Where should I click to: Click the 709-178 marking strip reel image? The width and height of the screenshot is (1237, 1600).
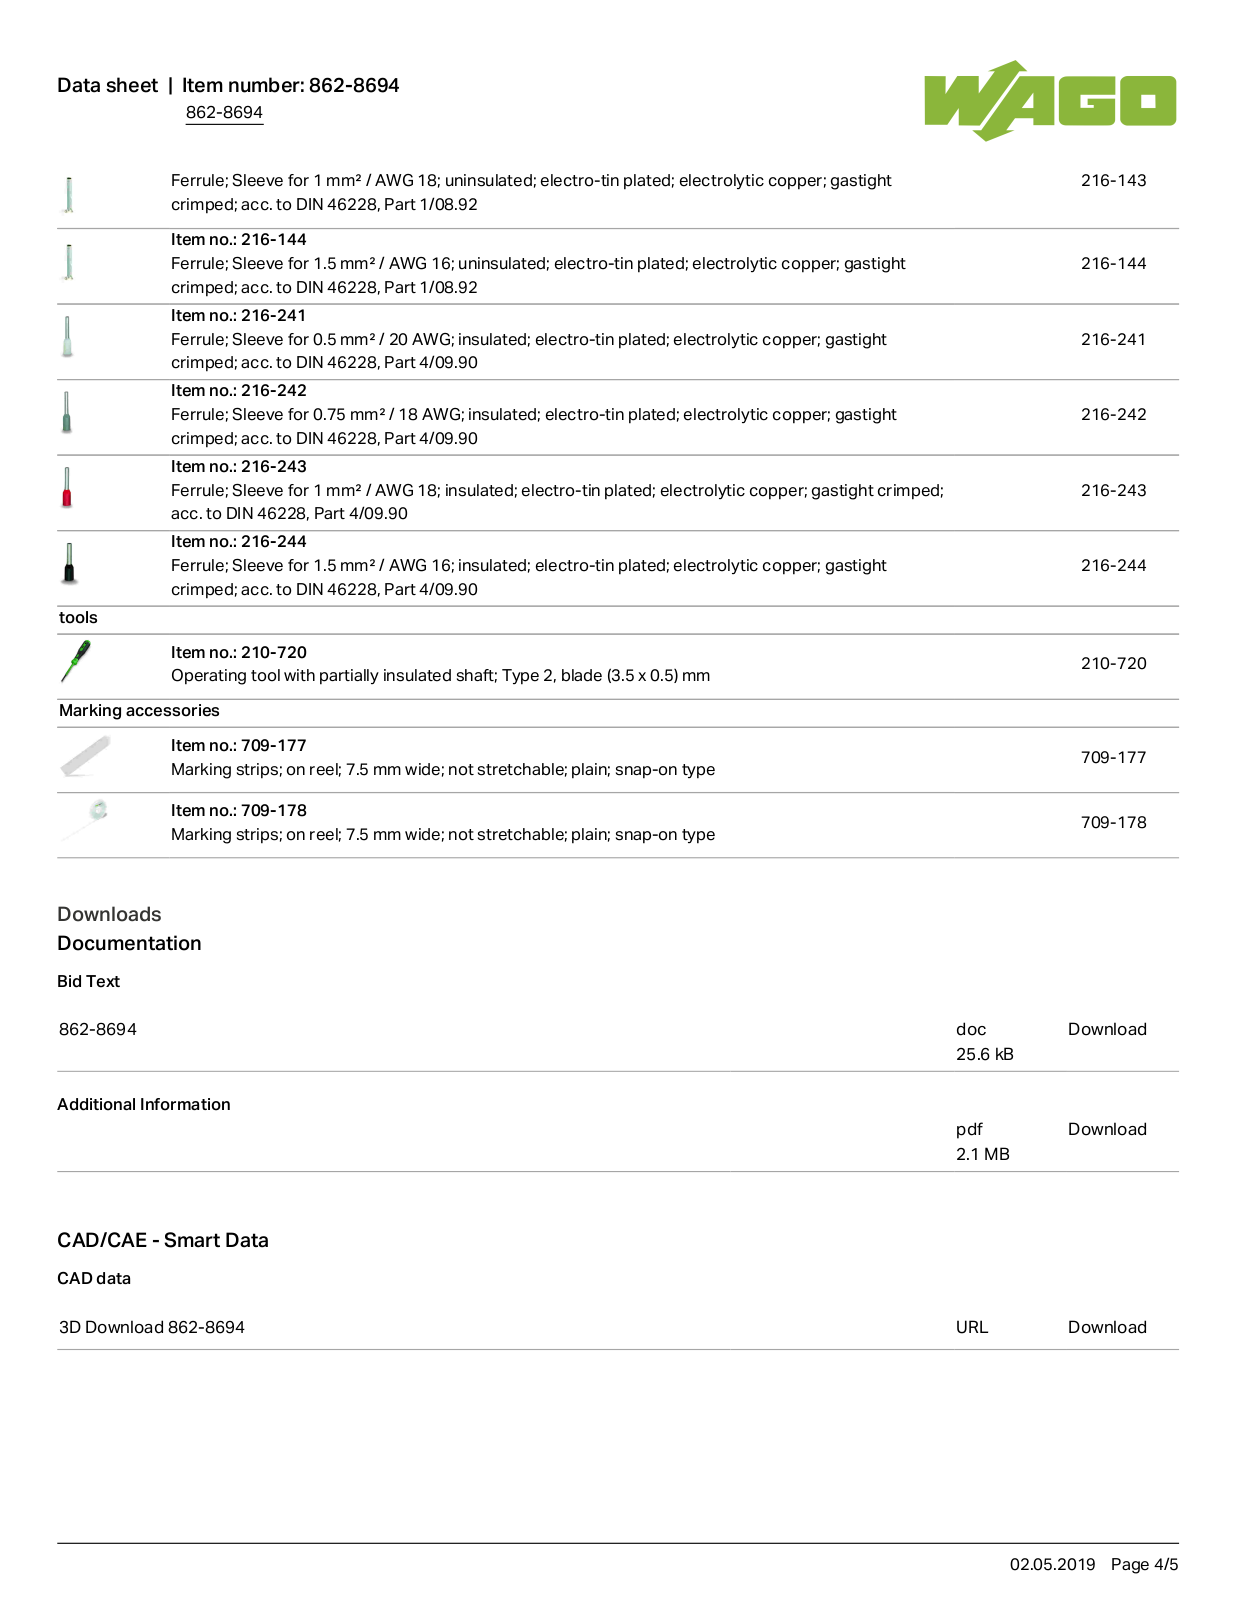click(85, 821)
